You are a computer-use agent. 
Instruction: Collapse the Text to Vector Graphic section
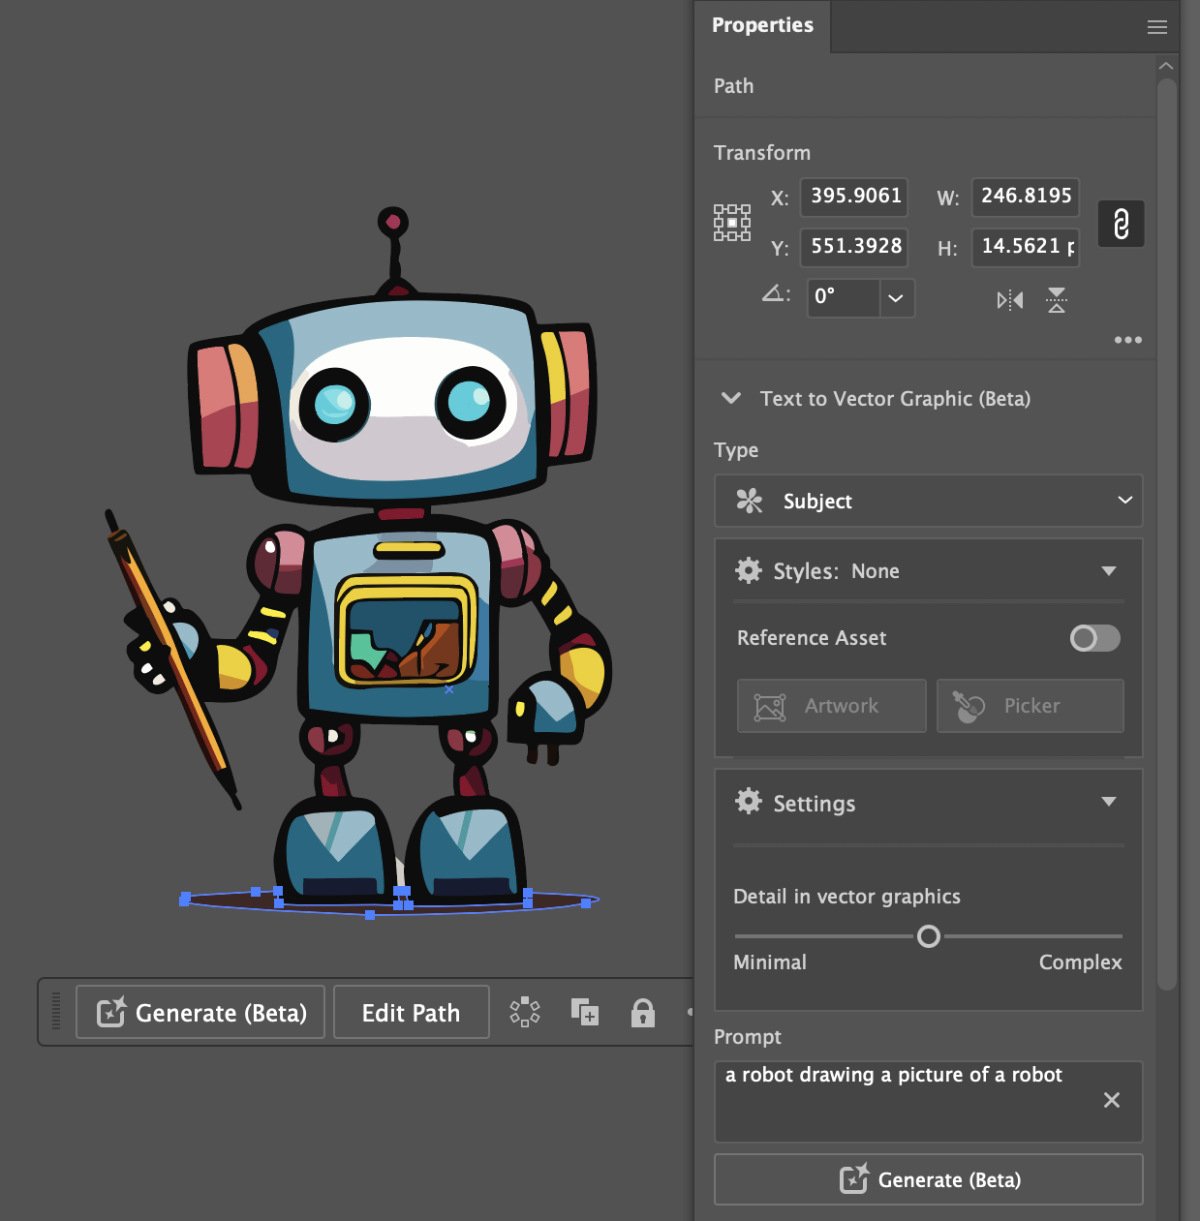point(730,398)
